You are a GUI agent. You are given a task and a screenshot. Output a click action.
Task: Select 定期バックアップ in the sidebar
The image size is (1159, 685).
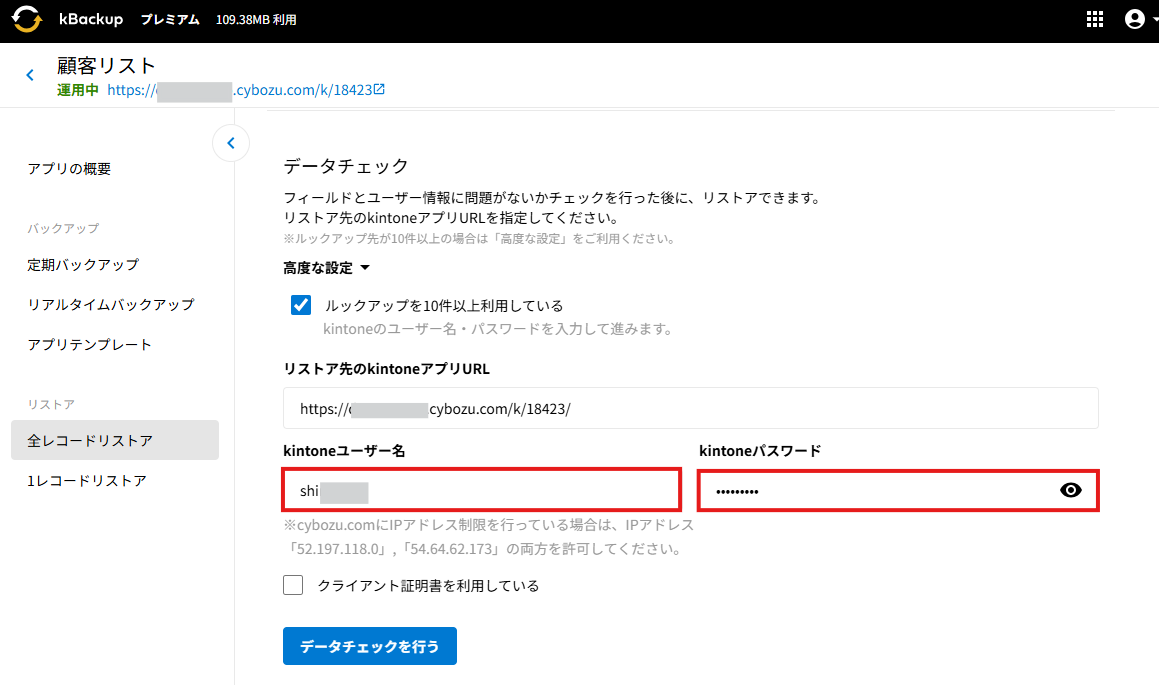click(x=84, y=265)
